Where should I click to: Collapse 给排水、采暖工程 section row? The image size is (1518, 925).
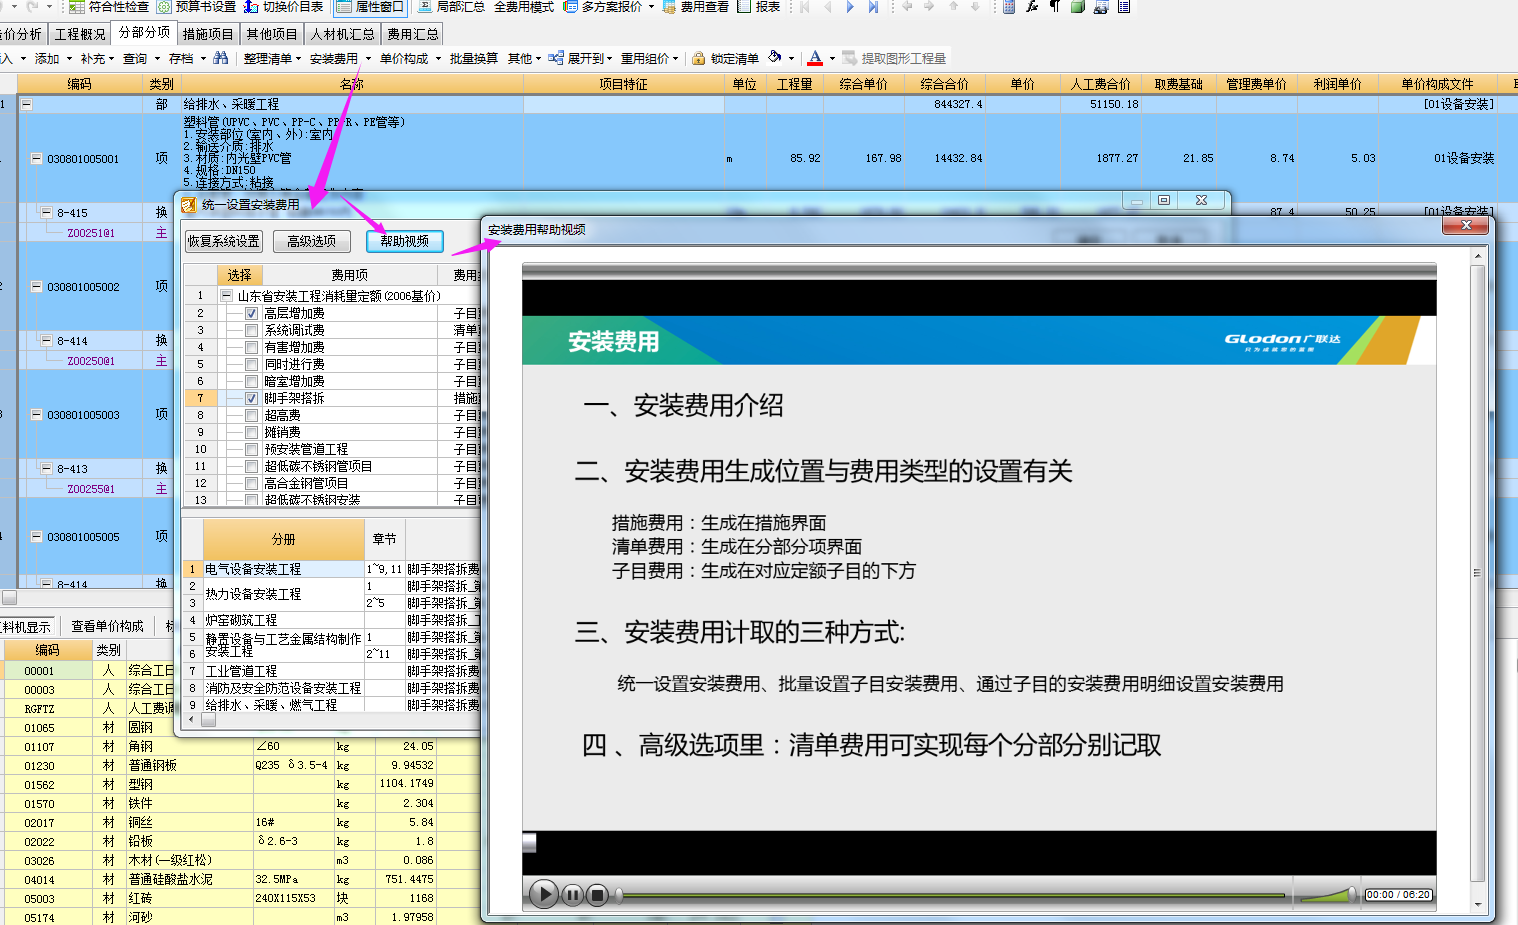point(26,104)
